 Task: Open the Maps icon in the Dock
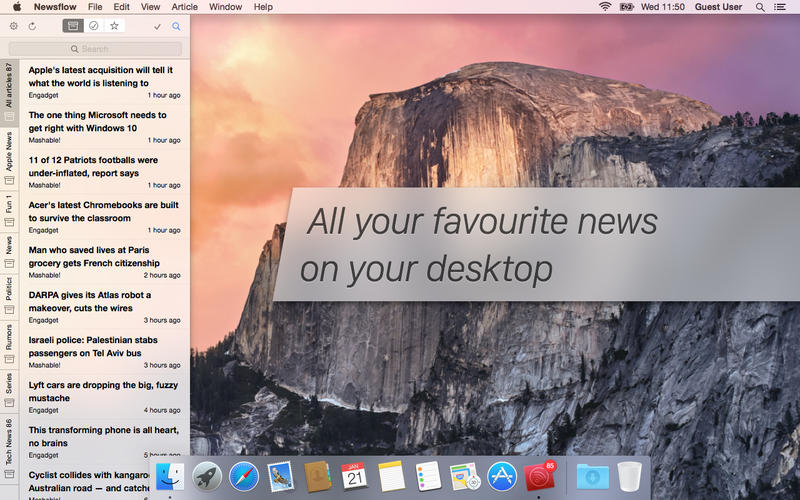pos(465,477)
